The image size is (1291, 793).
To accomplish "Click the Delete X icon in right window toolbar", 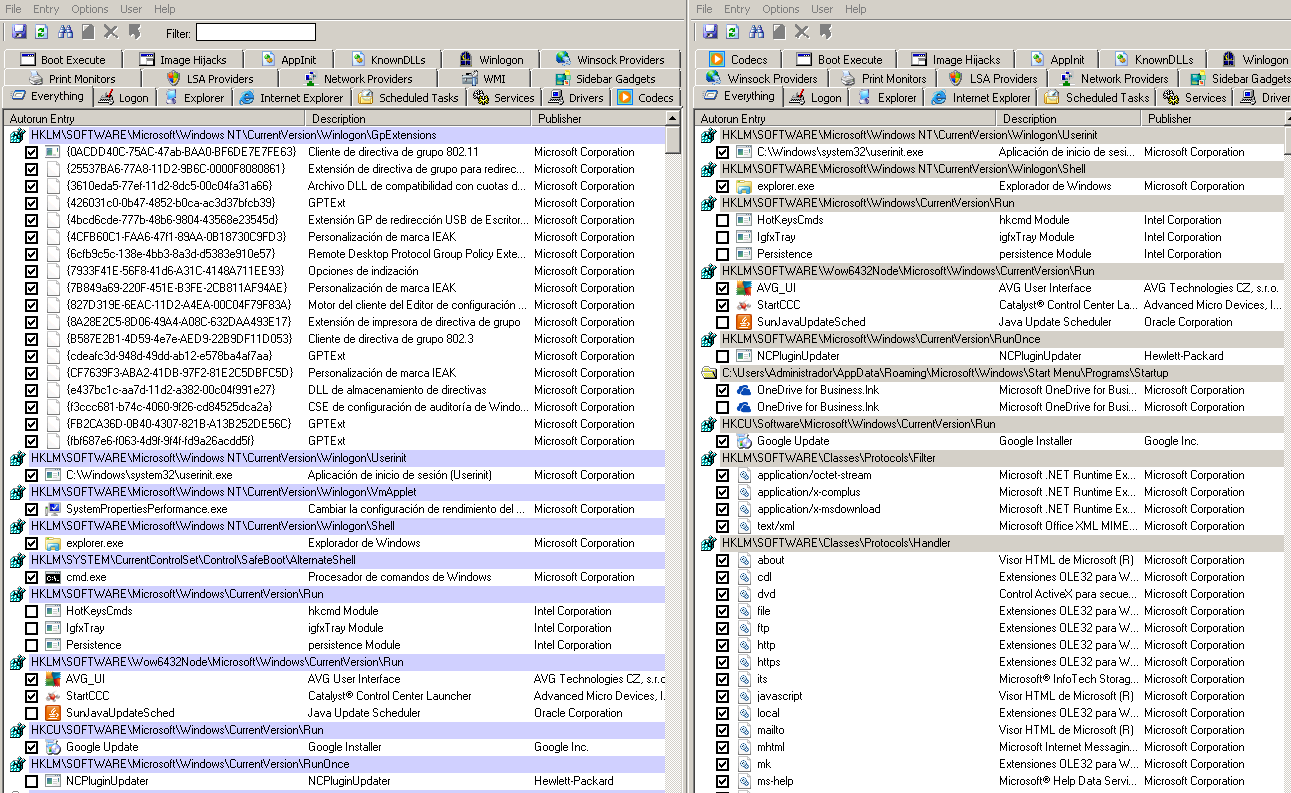I will [x=802, y=33].
